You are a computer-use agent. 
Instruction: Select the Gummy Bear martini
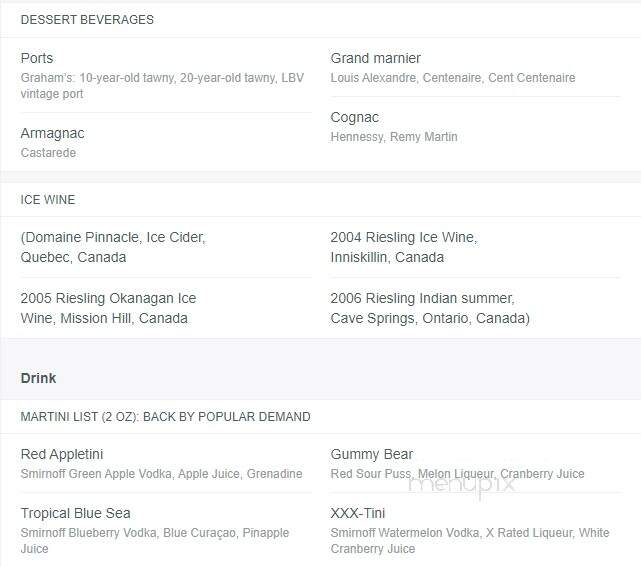(x=372, y=454)
